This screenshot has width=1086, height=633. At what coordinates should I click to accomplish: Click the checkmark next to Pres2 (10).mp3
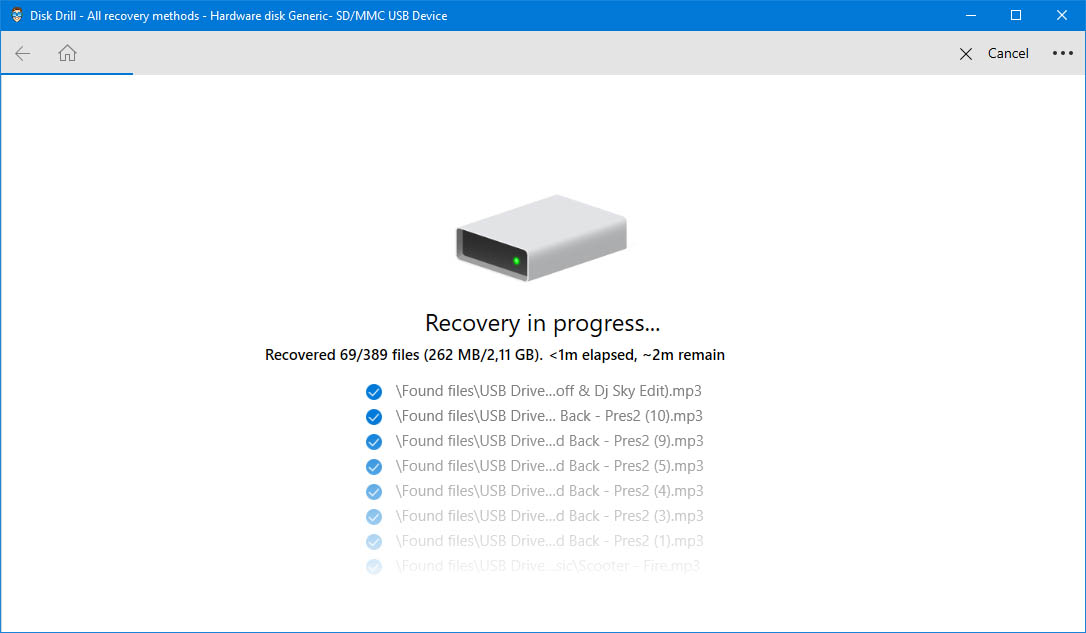pyautogui.click(x=374, y=416)
